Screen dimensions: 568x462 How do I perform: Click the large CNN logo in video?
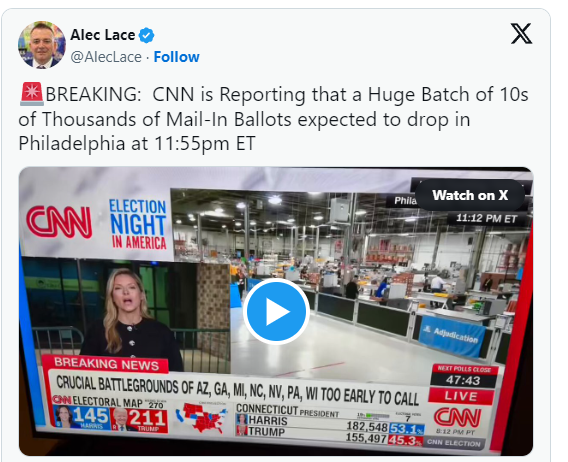[x=59, y=222]
